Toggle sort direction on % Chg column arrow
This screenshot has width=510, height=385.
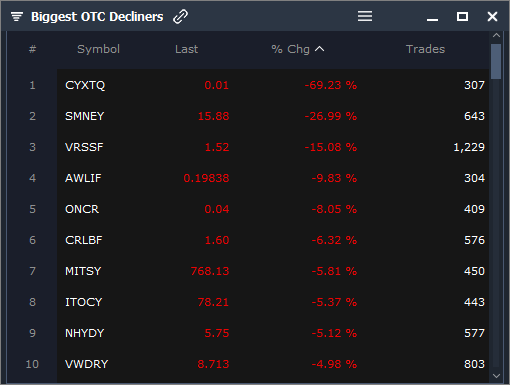(x=319, y=49)
